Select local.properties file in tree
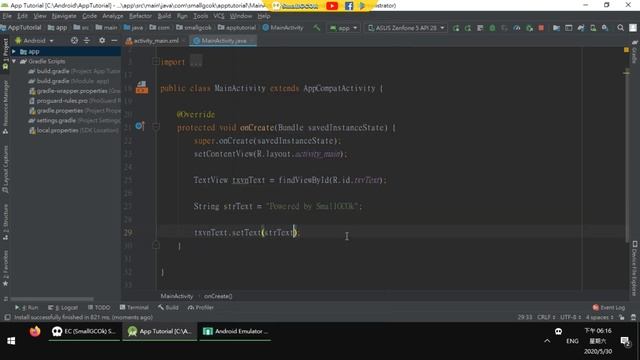640x360 pixels. click(73, 130)
